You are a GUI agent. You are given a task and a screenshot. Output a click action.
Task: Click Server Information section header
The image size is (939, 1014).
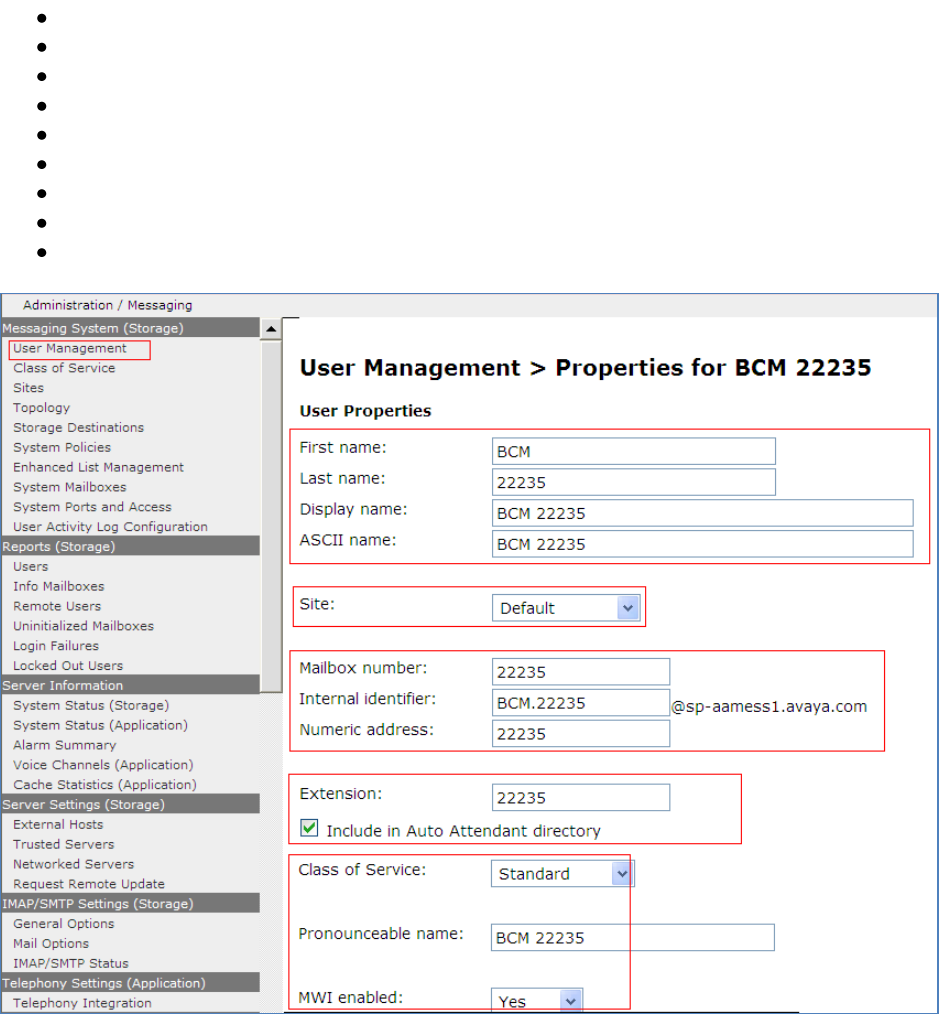click(x=130, y=685)
